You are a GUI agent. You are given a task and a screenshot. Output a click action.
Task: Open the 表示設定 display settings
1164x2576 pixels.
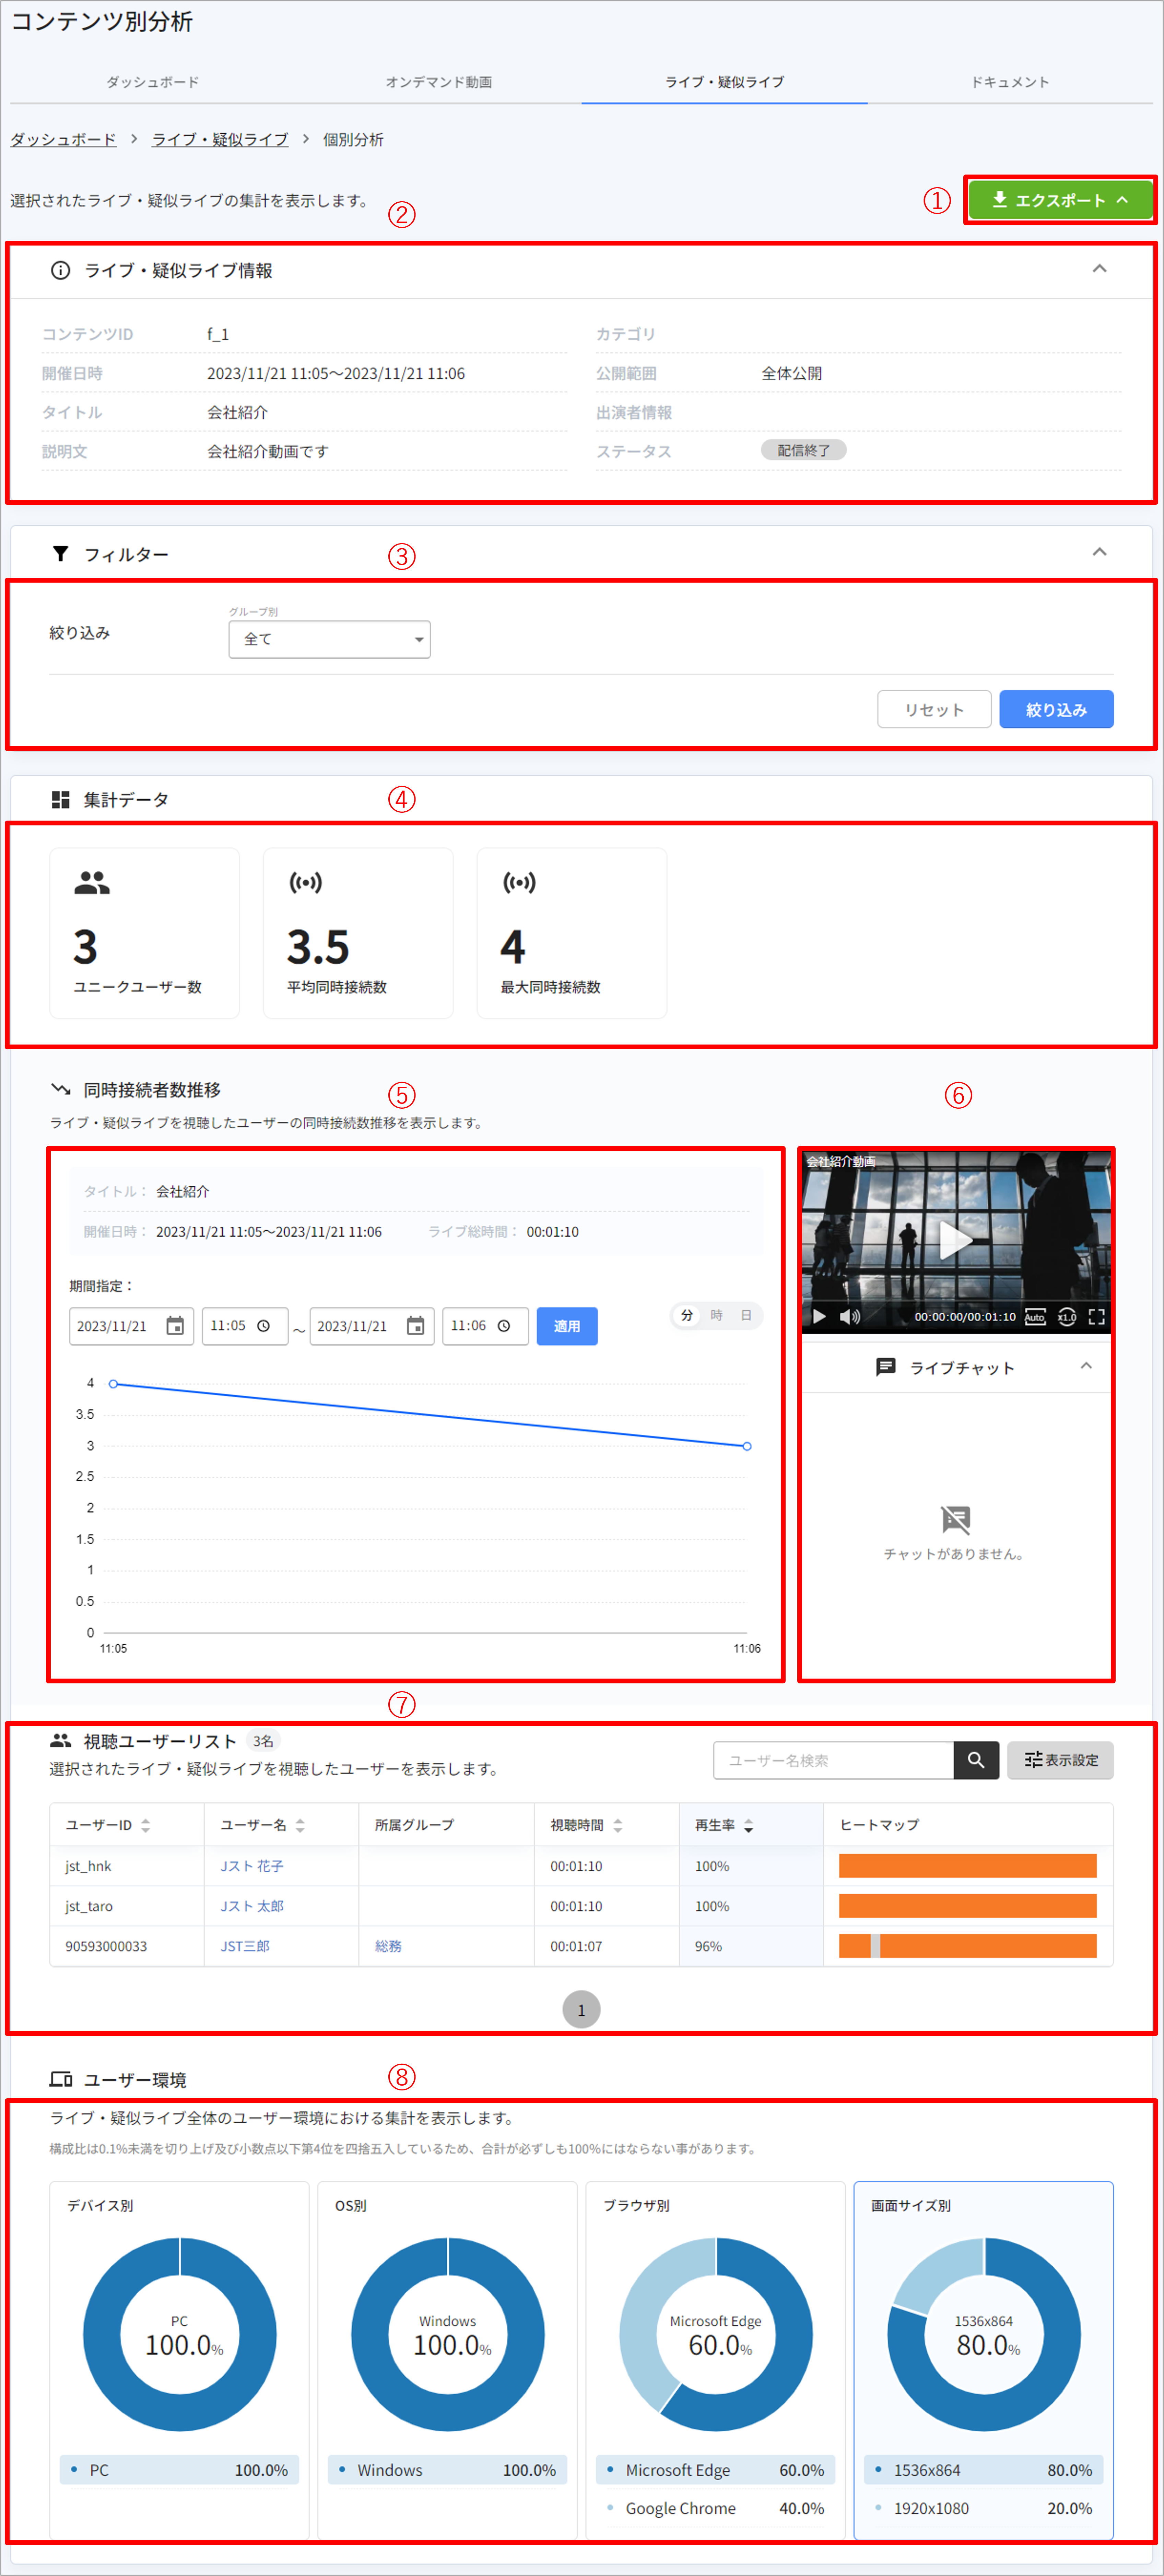(1060, 1760)
